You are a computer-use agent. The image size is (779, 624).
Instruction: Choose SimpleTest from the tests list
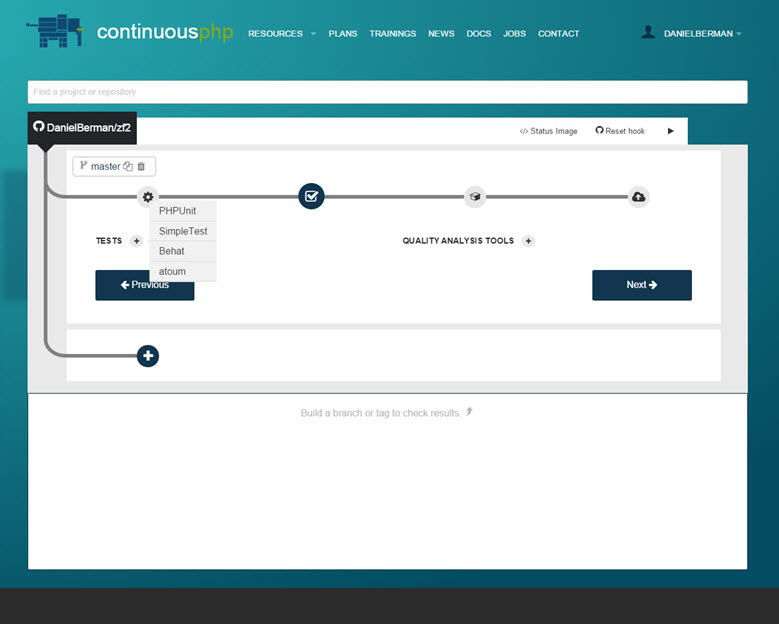tap(183, 231)
